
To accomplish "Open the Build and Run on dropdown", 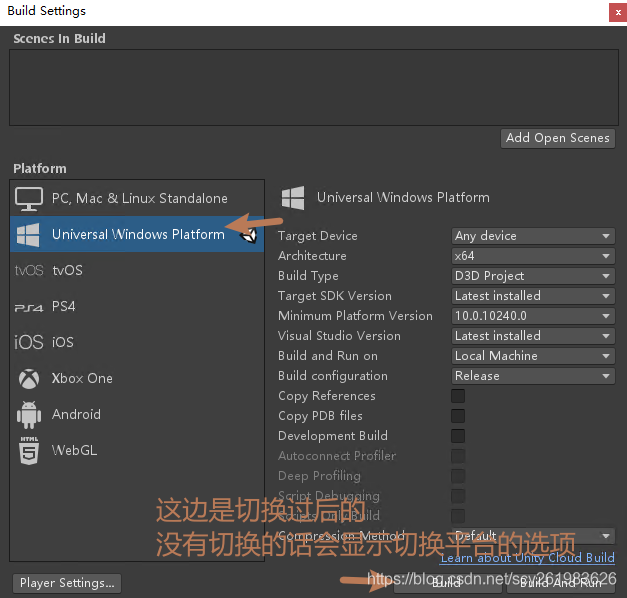I will click(533, 356).
